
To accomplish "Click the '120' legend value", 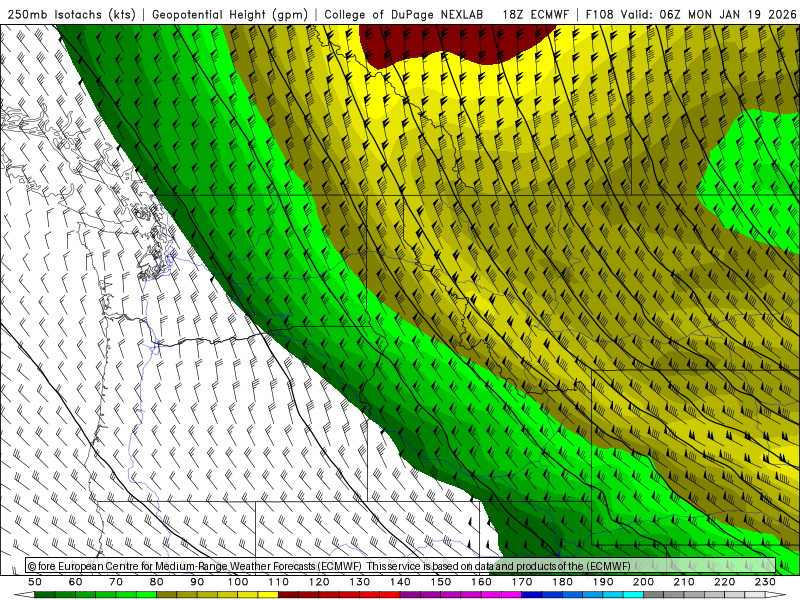I will [x=319, y=582].
